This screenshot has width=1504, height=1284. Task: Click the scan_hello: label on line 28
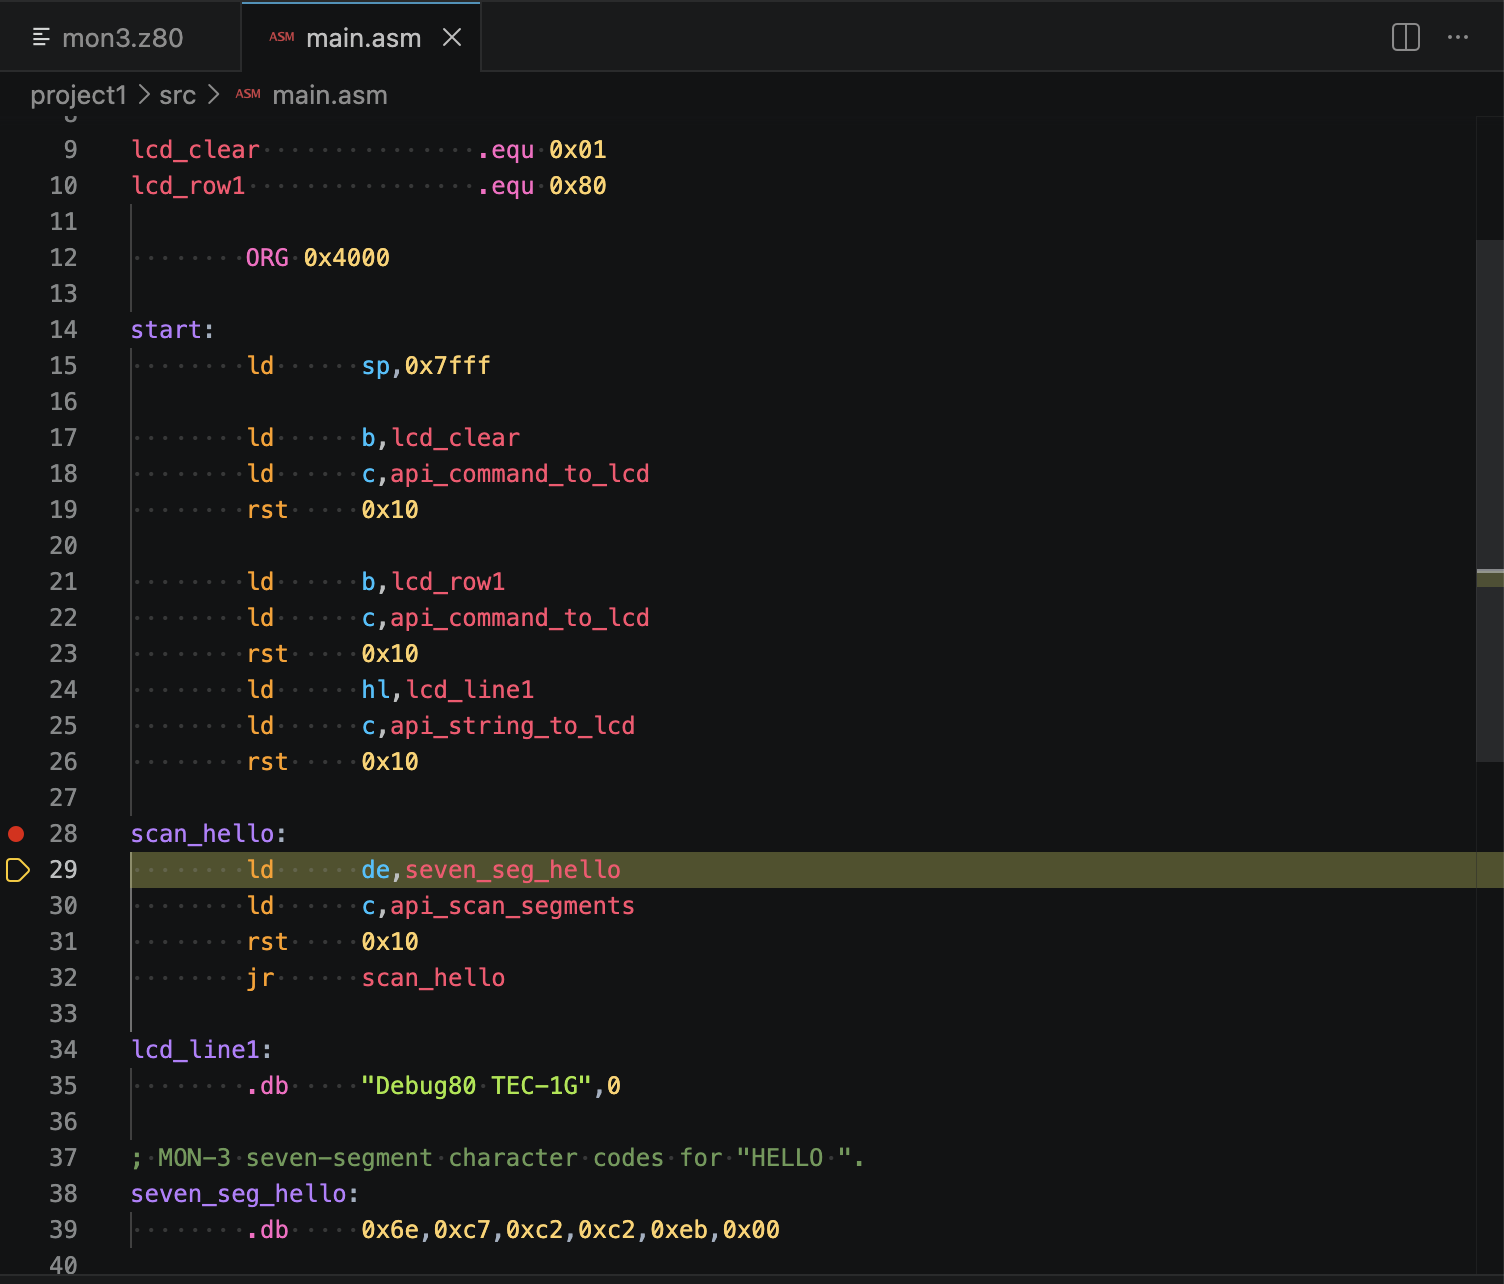pyautogui.click(x=209, y=834)
